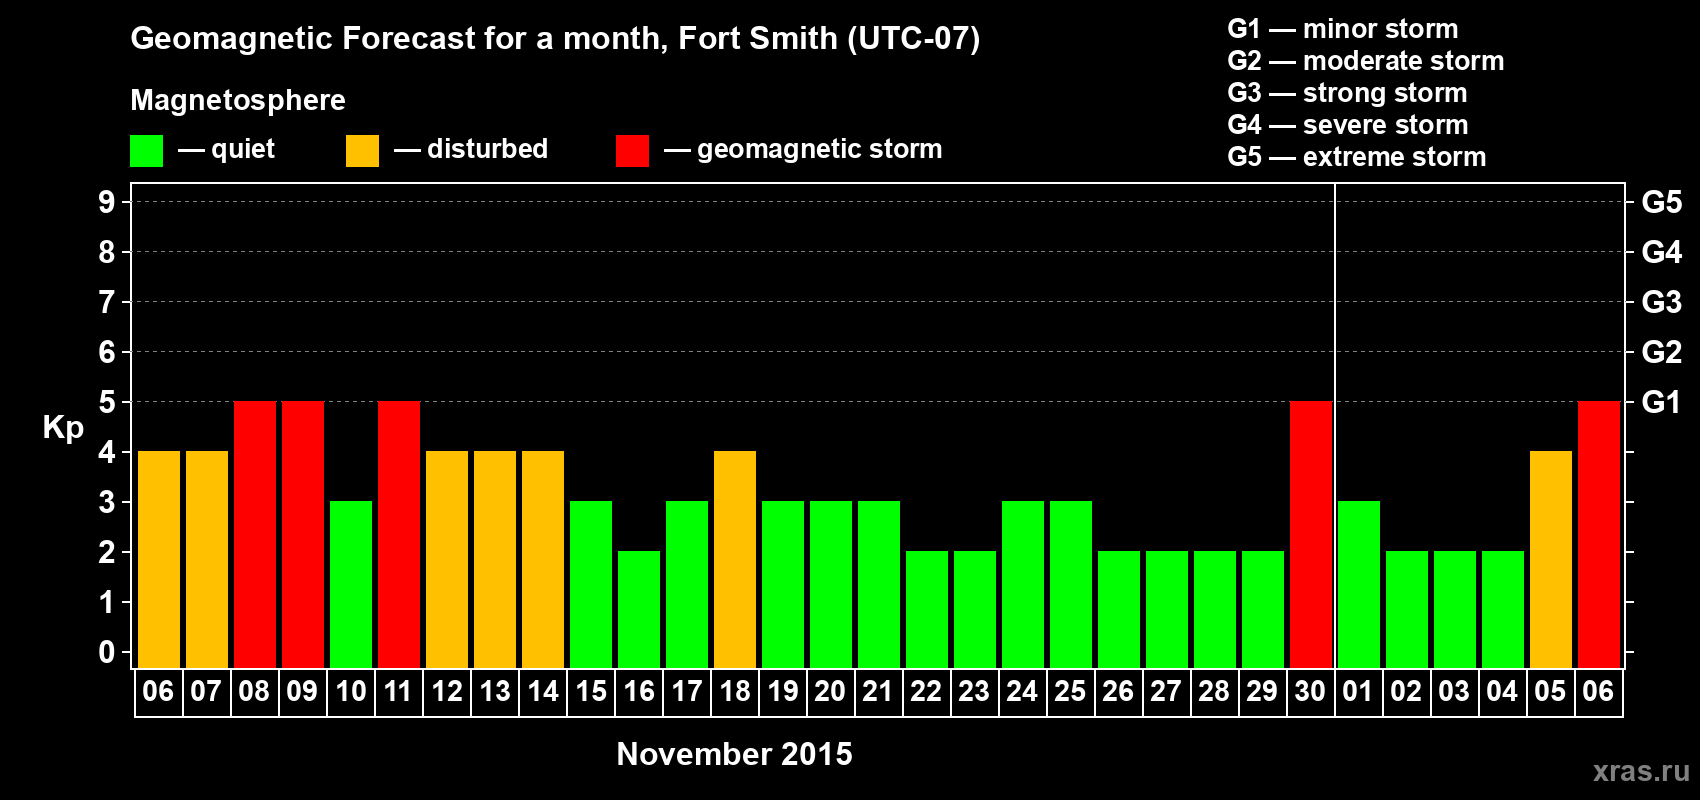Click the G4 label on right axis
1700x800 pixels.
[1662, 252]
